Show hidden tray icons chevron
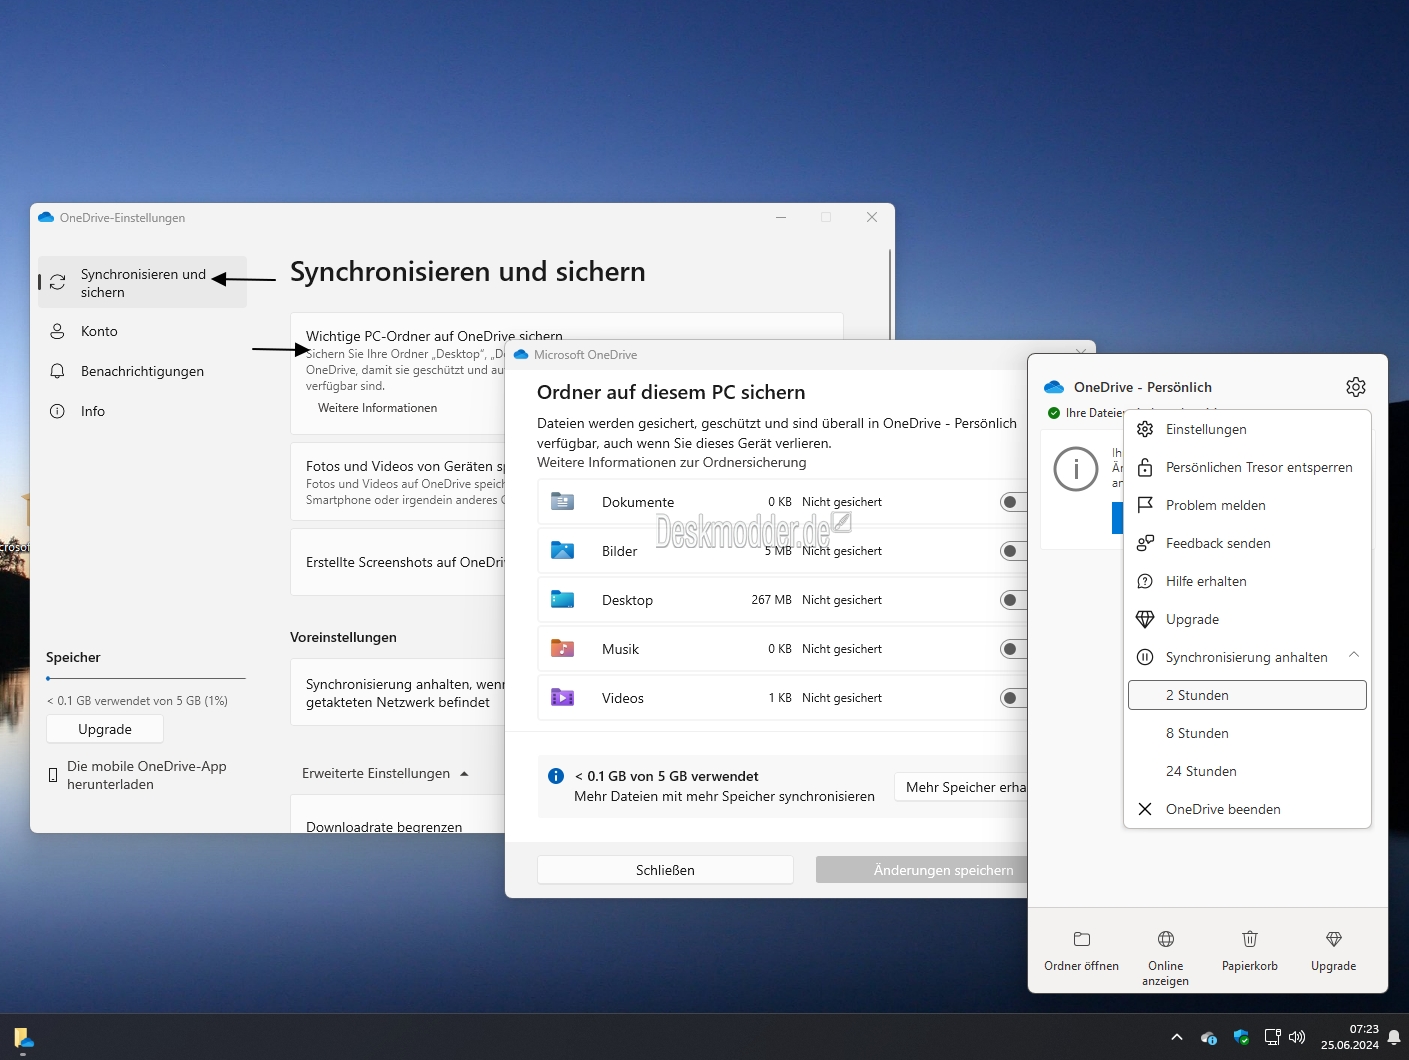Image resolution: width=1409 pixels, height=1060 pixels. pyautogui.click(x=1176, y=1037)
